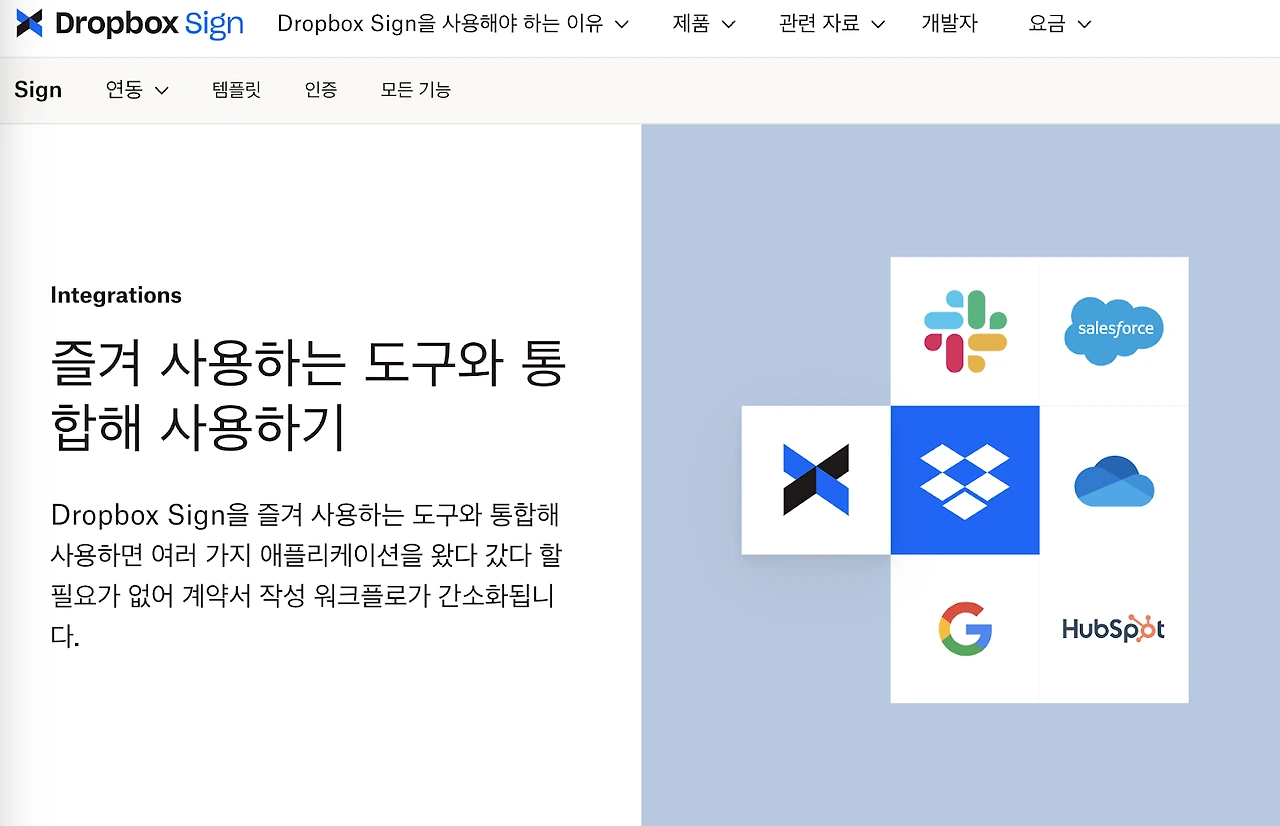This screenshot has height=826, width=1280.
Task: Open the 관련 자료 menu
Action: coord(832,24)
